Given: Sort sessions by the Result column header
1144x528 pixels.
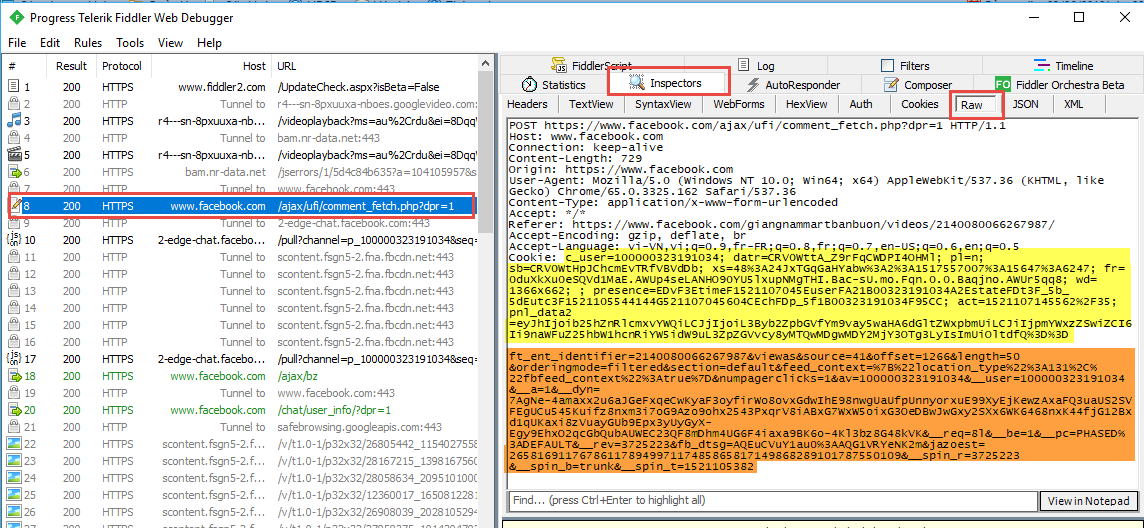Looking at the screenshot, I should tap(71, 66).
